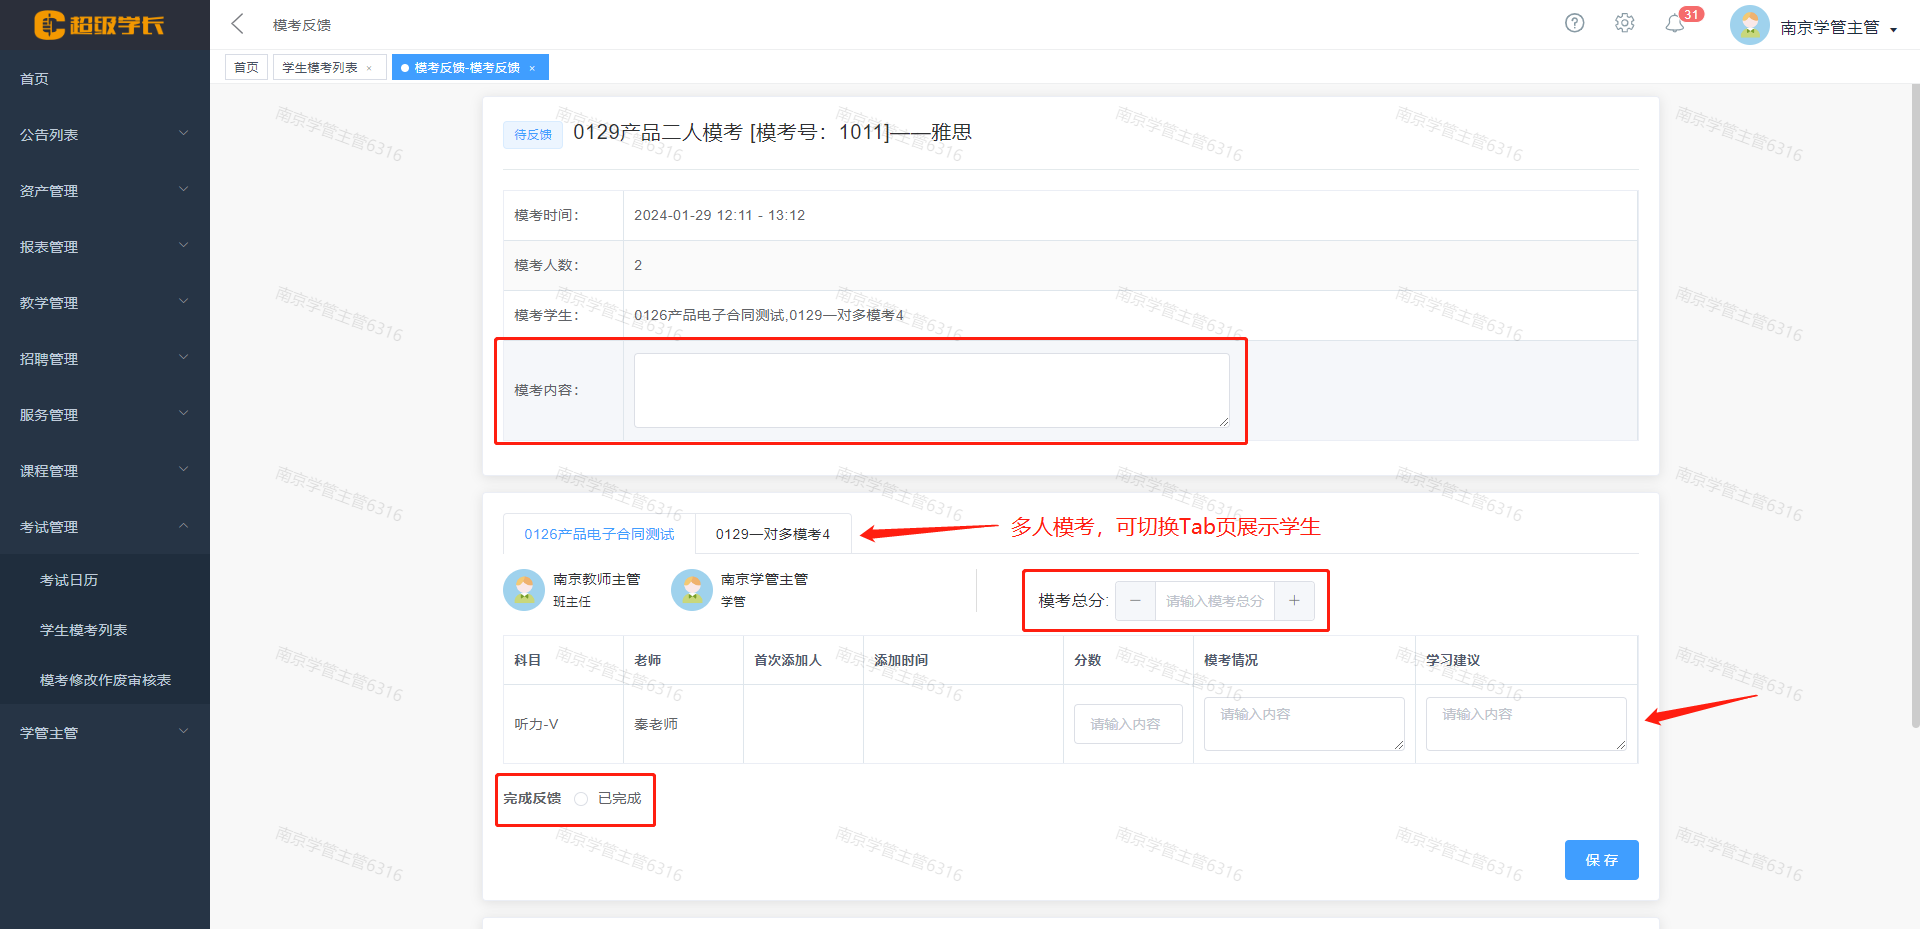Open 模考修改作废审核表 in the sidebar
This screenshot has width=1920, height=929.
click(x=105, y=680)
